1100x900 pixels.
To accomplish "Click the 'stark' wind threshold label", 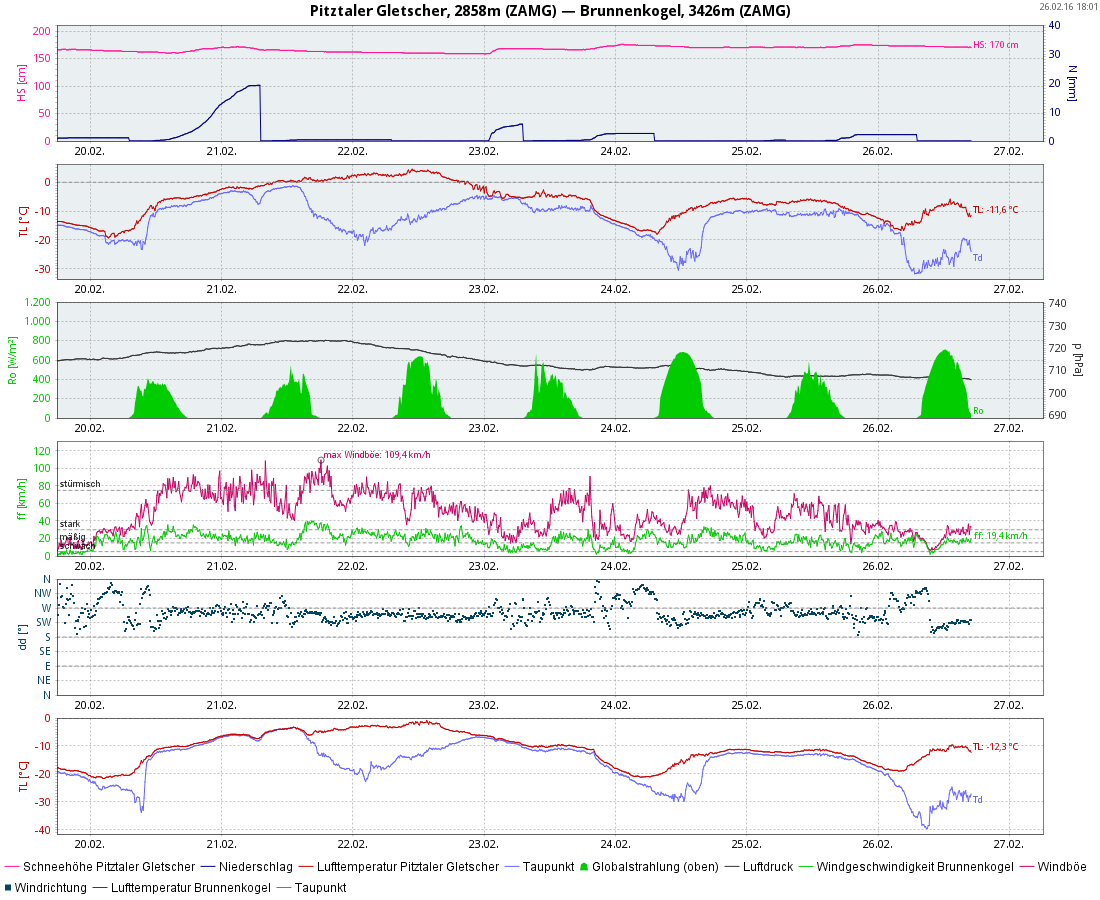I will (70, 524).
